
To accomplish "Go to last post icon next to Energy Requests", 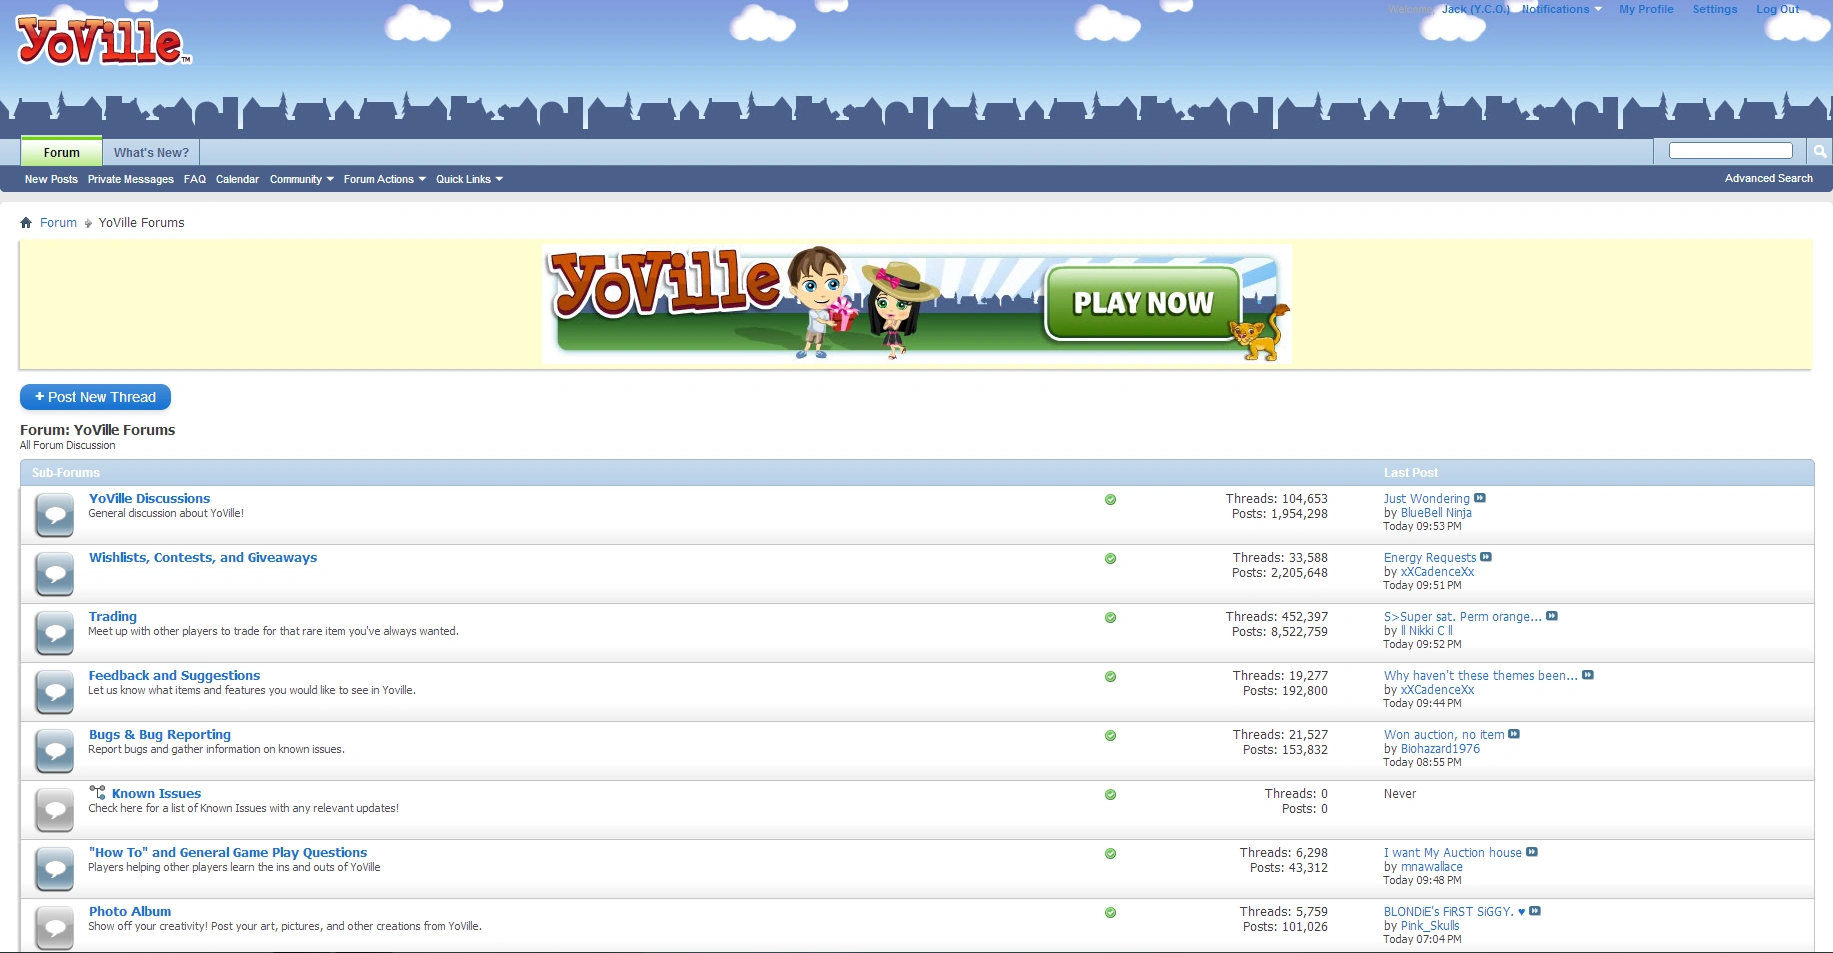I will coord(1486,557).
